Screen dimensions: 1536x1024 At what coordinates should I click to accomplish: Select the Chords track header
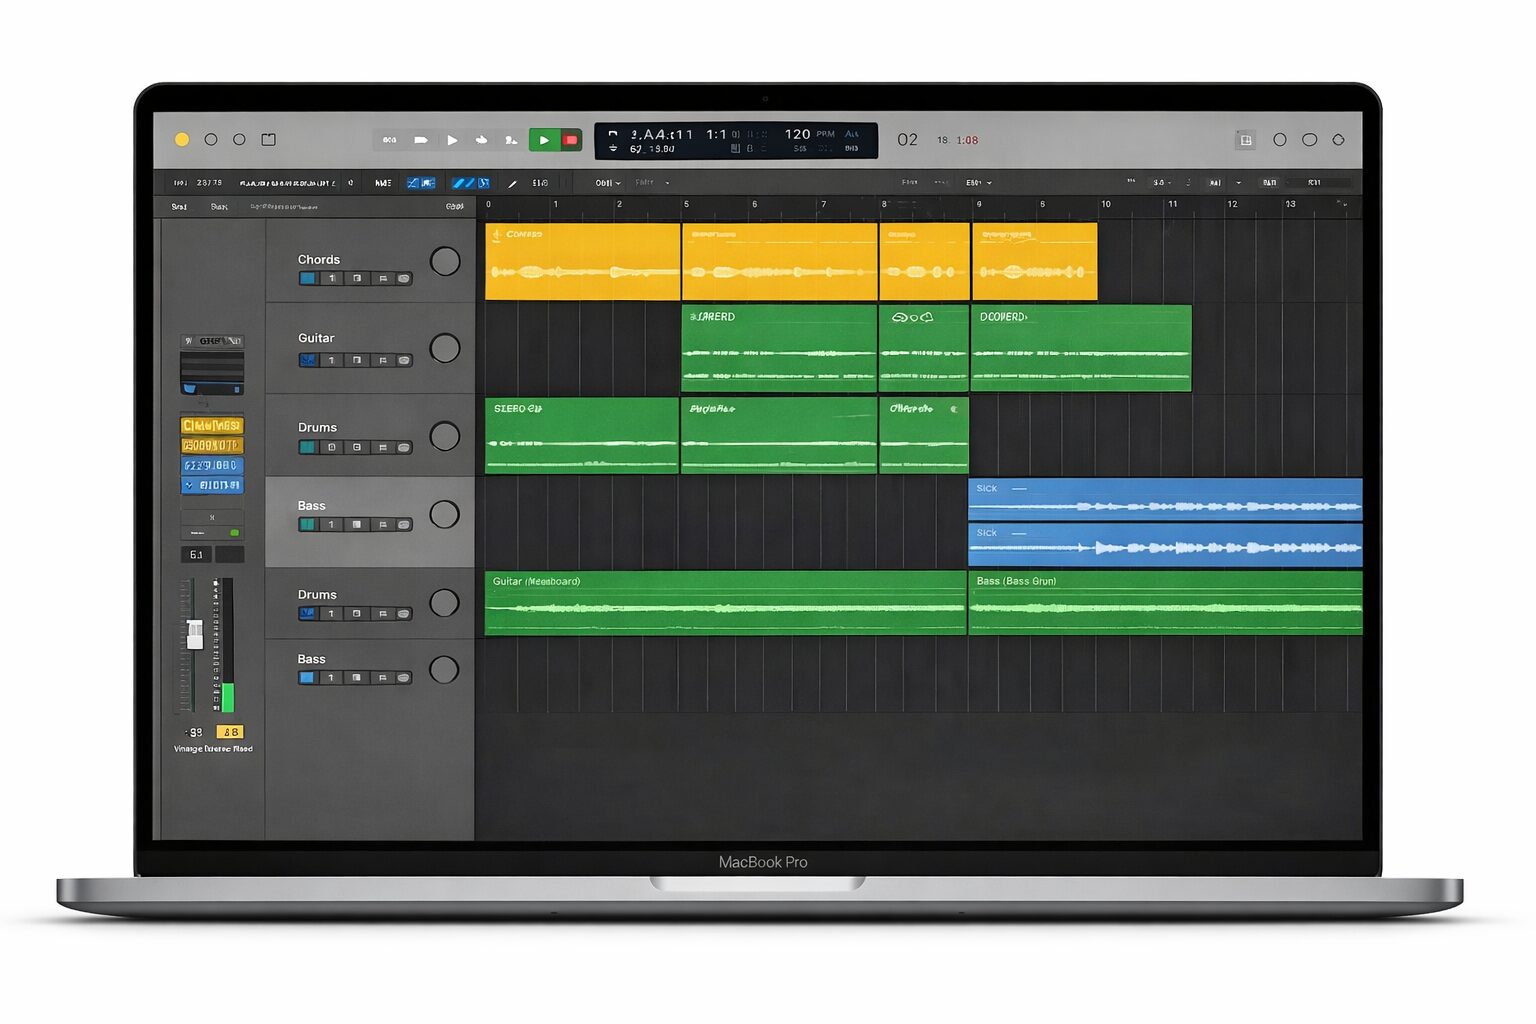[x=360, y=248]
